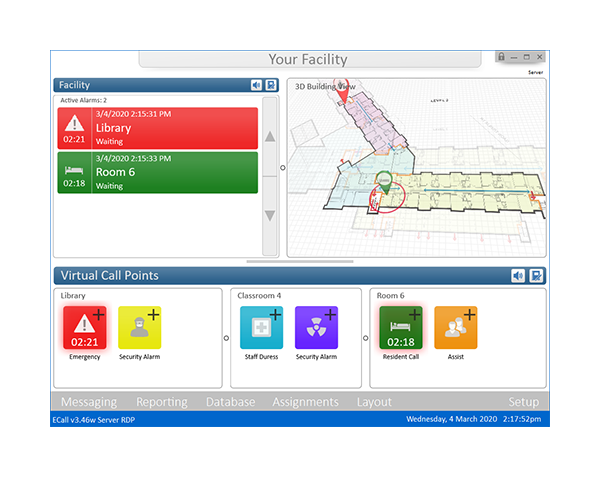Click the red Library map pin marker
The image size is (600, 477).
(342, 91)
